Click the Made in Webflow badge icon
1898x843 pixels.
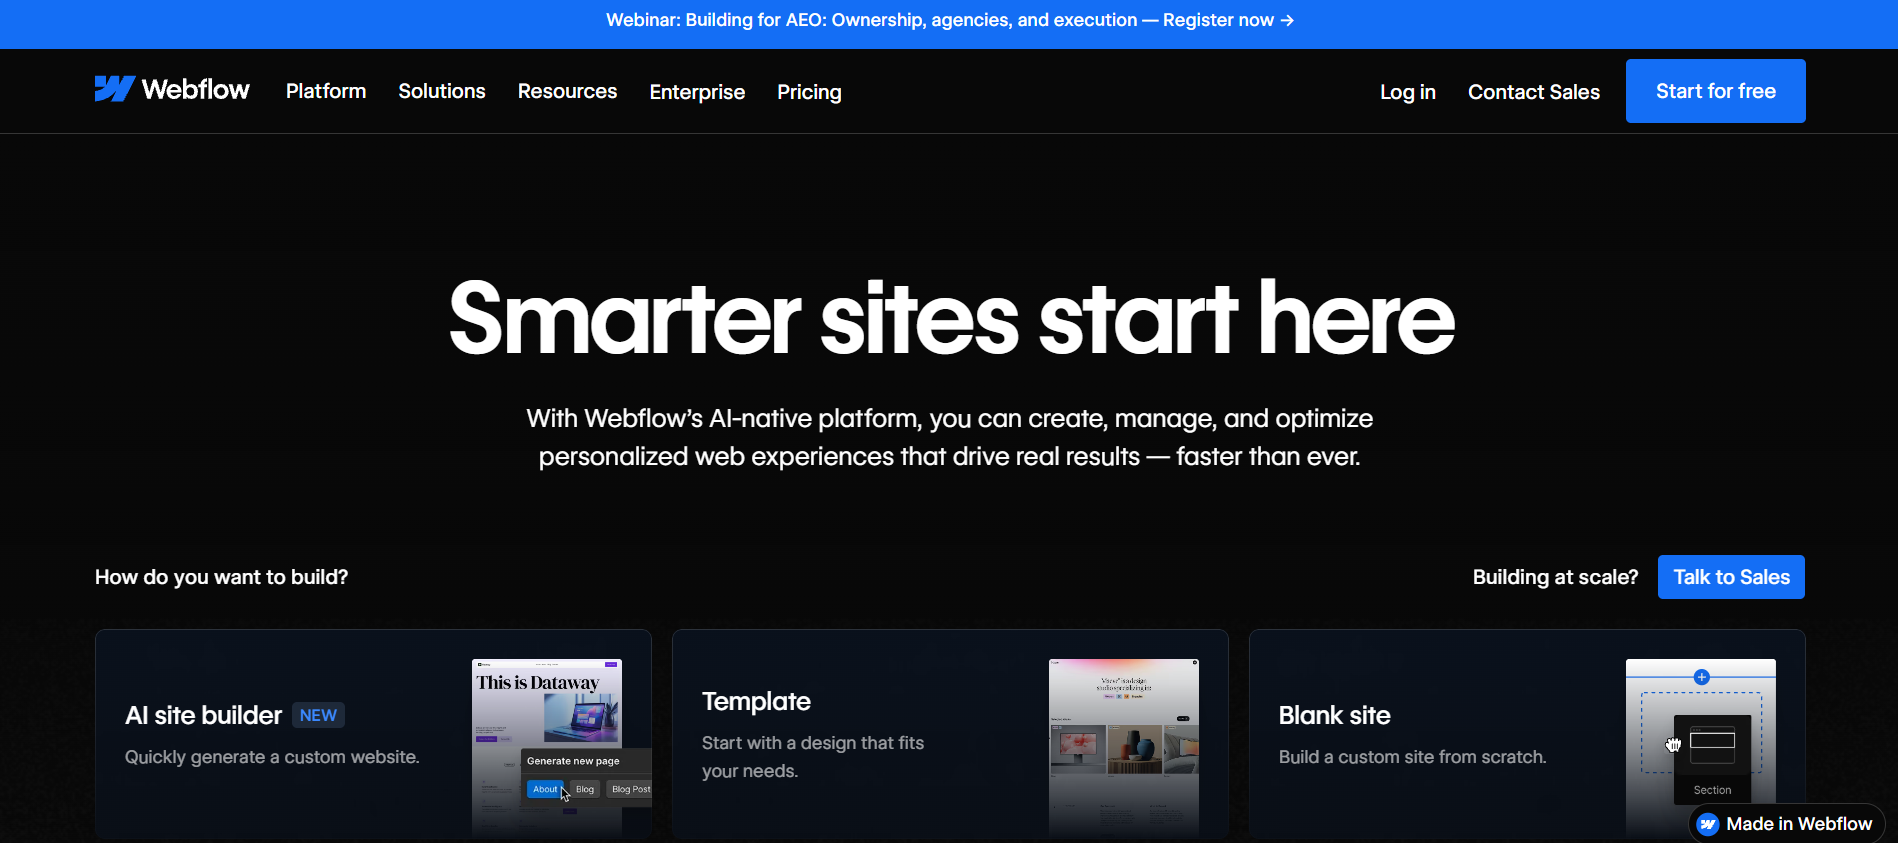pos(1708,824)
